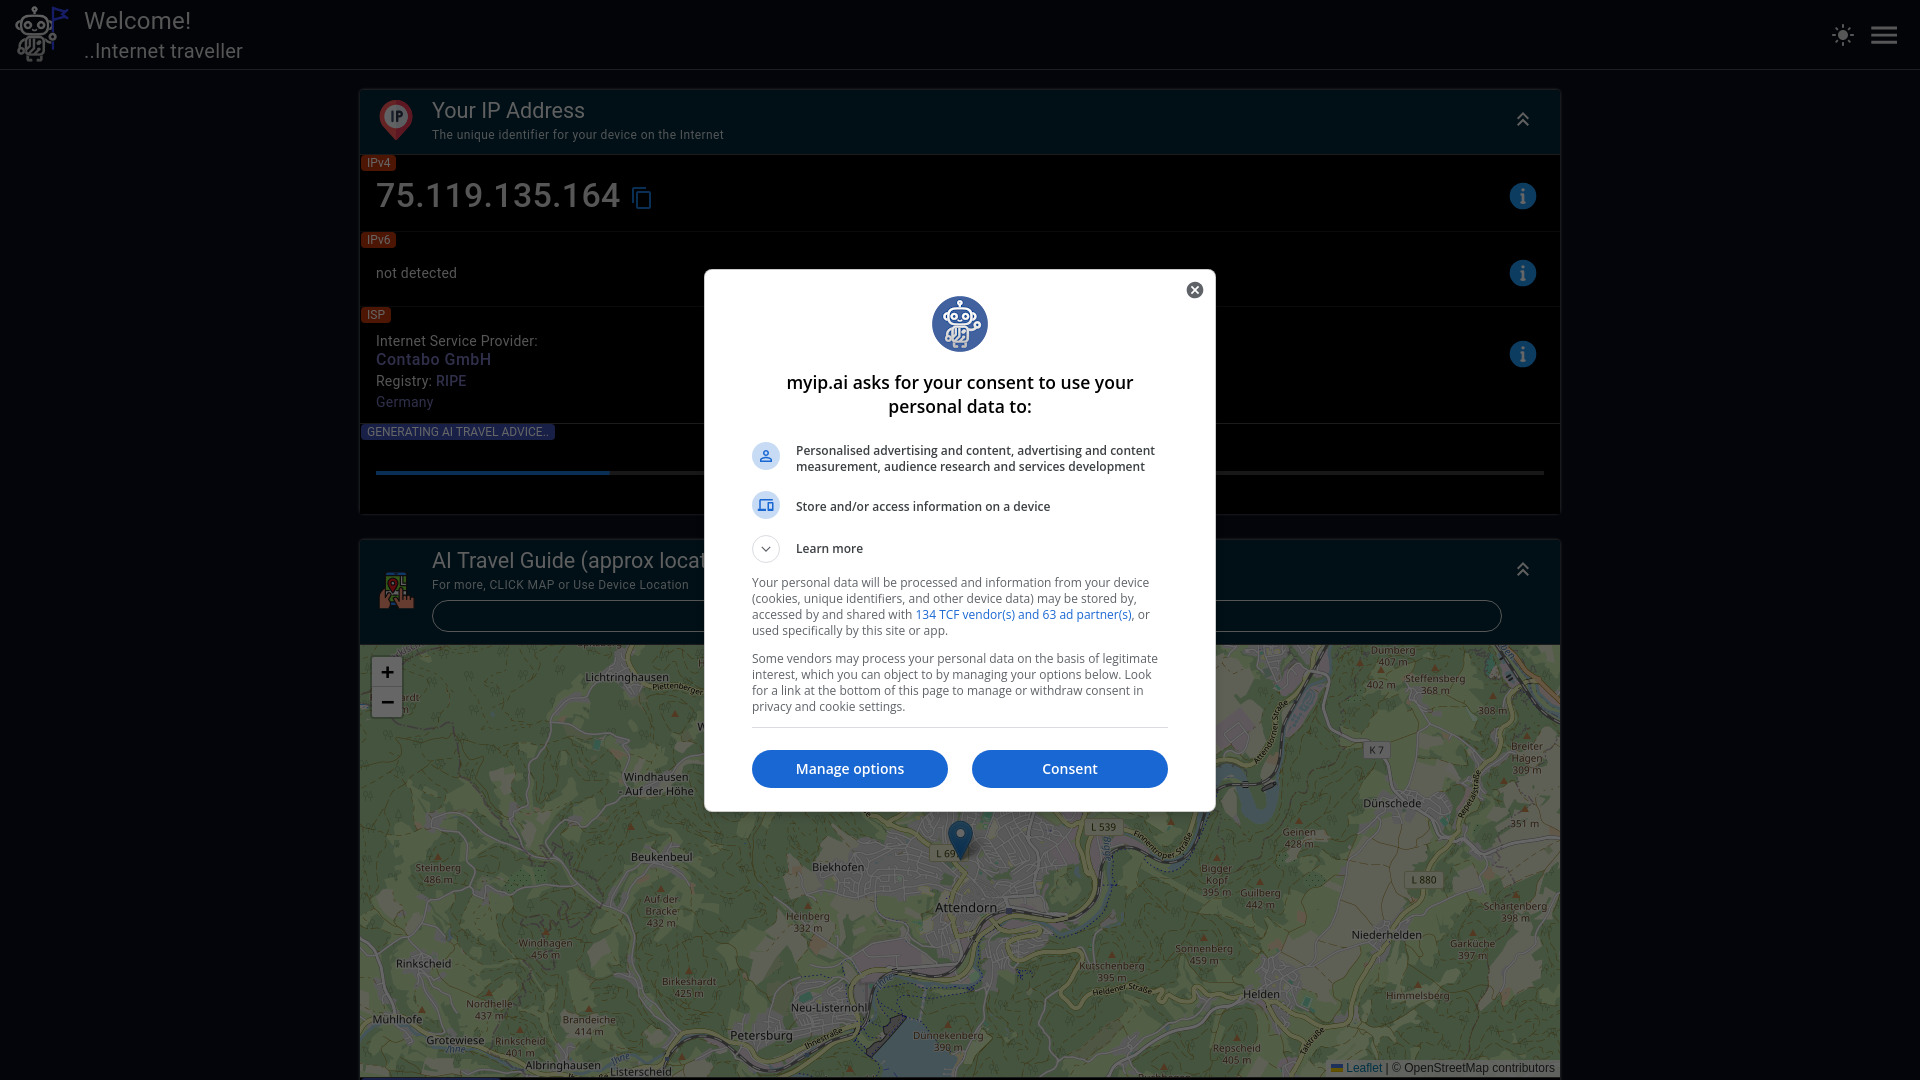The width and height of the screenshot is (1920, 1080).
Task: Click the 134 TCF vendors and partners link
Action: [x=1023, y=615]
